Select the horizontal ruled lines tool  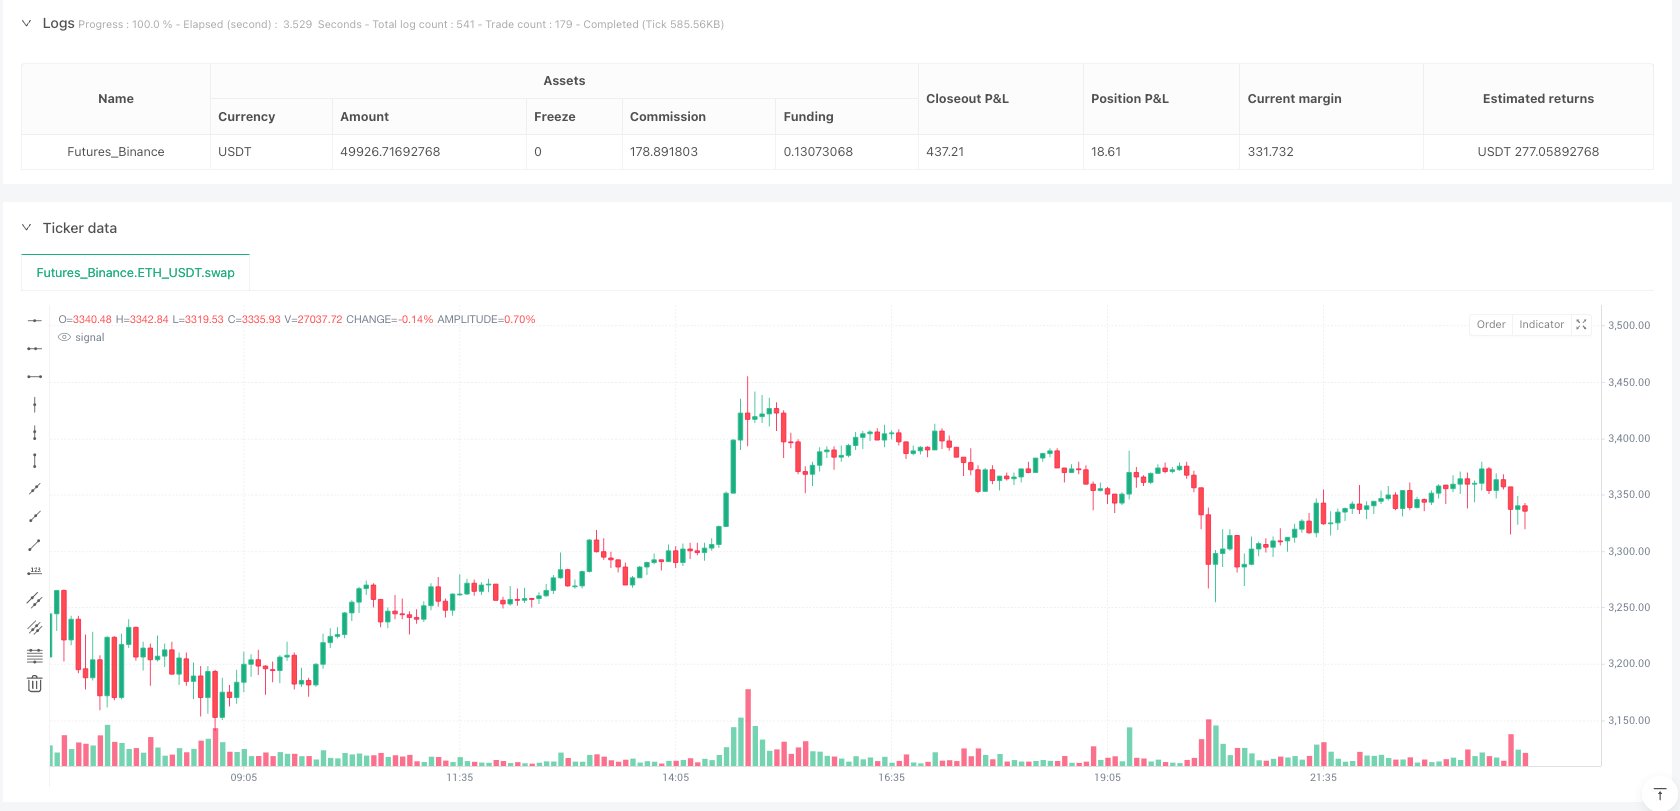coord(34,656)
